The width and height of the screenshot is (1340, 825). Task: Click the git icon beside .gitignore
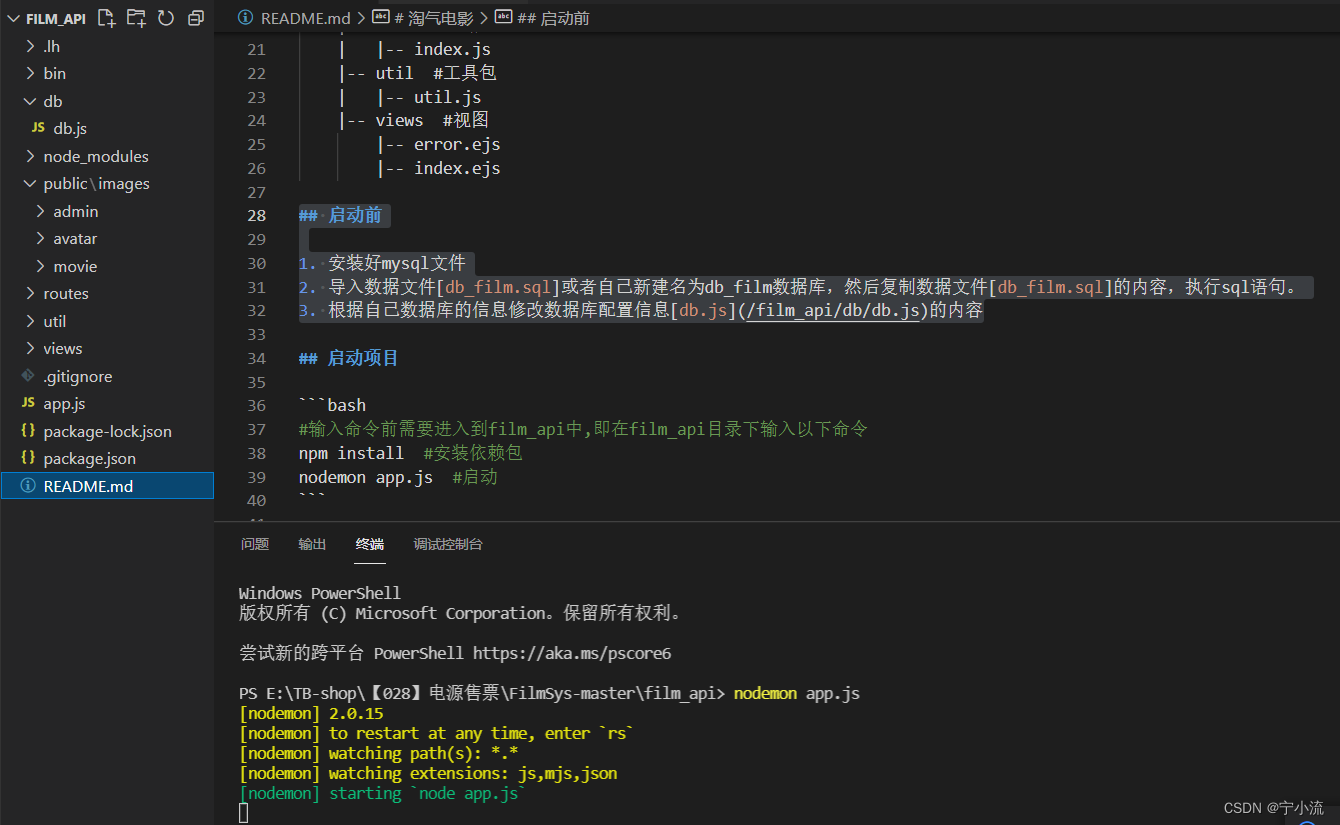click(x=28, y=376)
